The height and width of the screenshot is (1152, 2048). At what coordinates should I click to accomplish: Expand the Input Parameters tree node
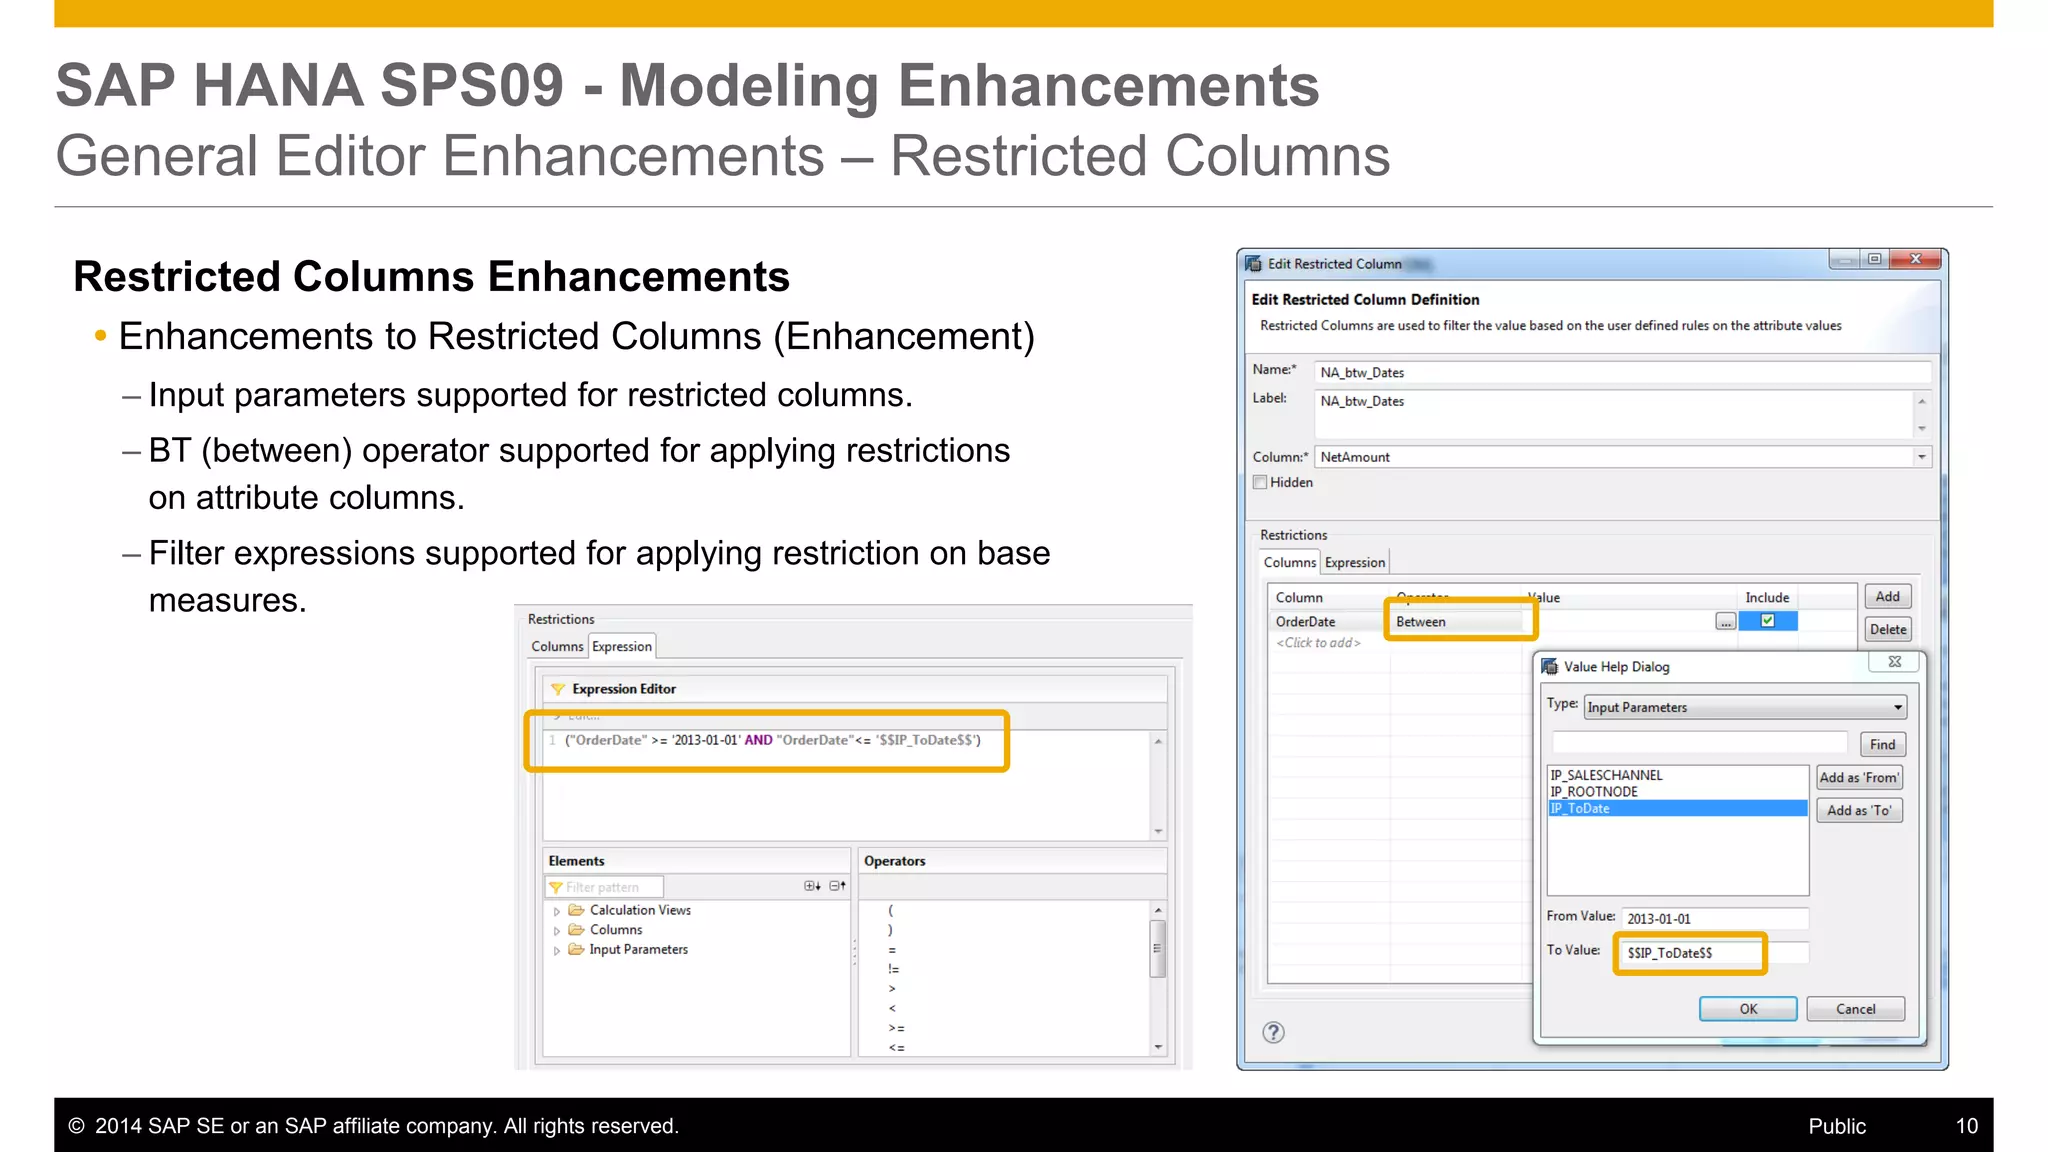(557, 951)
